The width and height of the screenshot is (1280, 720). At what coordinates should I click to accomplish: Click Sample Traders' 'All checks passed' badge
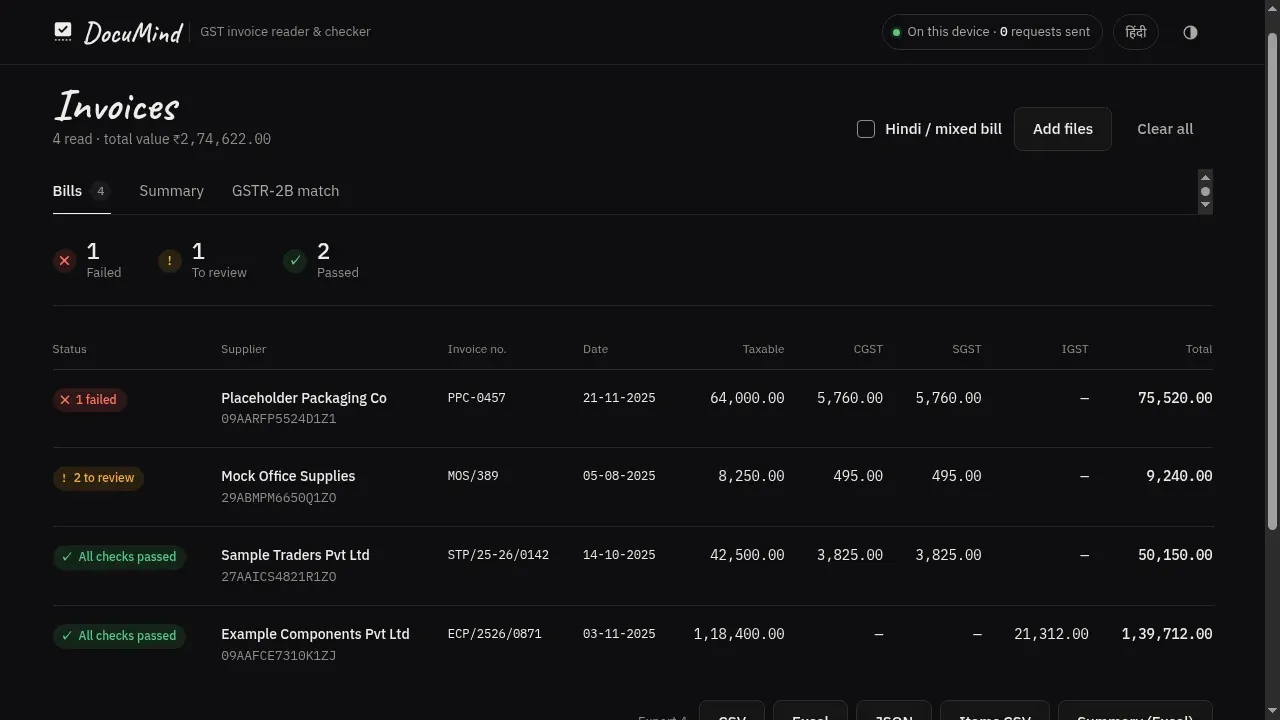[119, 557]
